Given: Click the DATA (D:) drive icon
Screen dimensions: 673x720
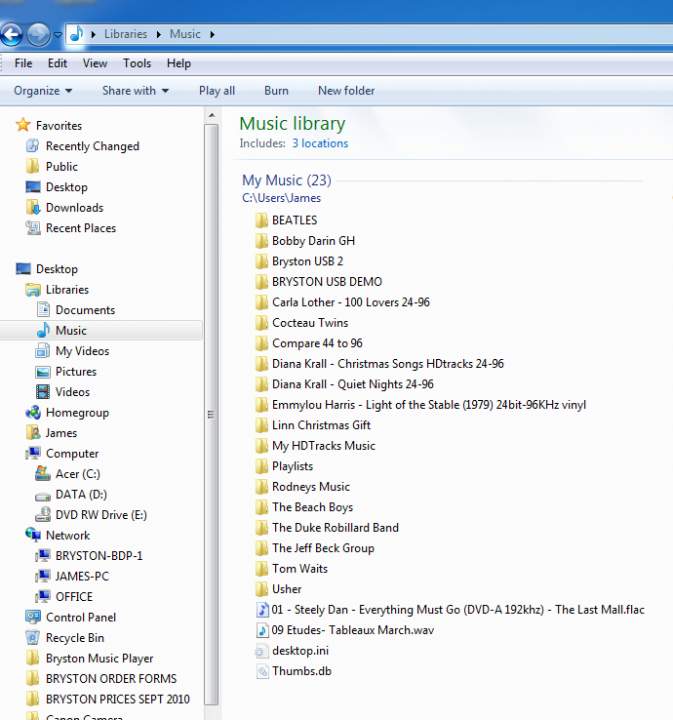Looking at the screenshot, I should [43, 495].
